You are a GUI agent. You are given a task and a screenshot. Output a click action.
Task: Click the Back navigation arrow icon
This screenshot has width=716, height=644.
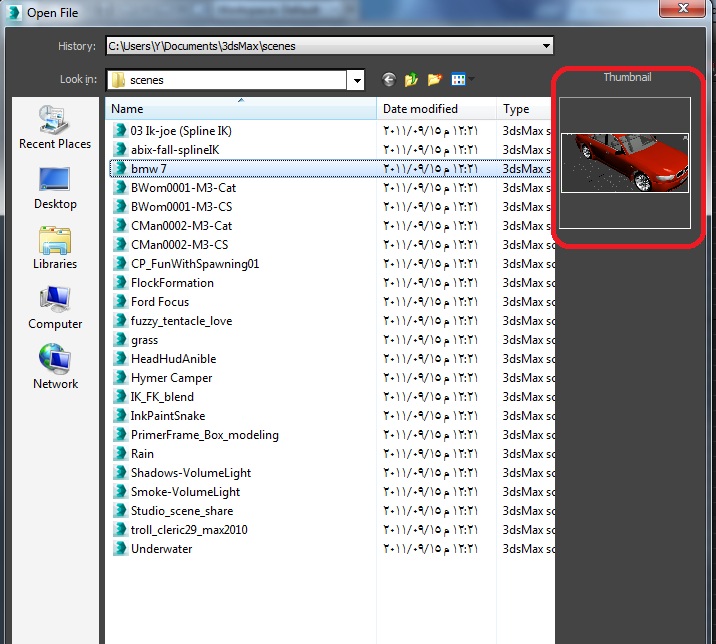pyautogui.click(x=389, y=80)
